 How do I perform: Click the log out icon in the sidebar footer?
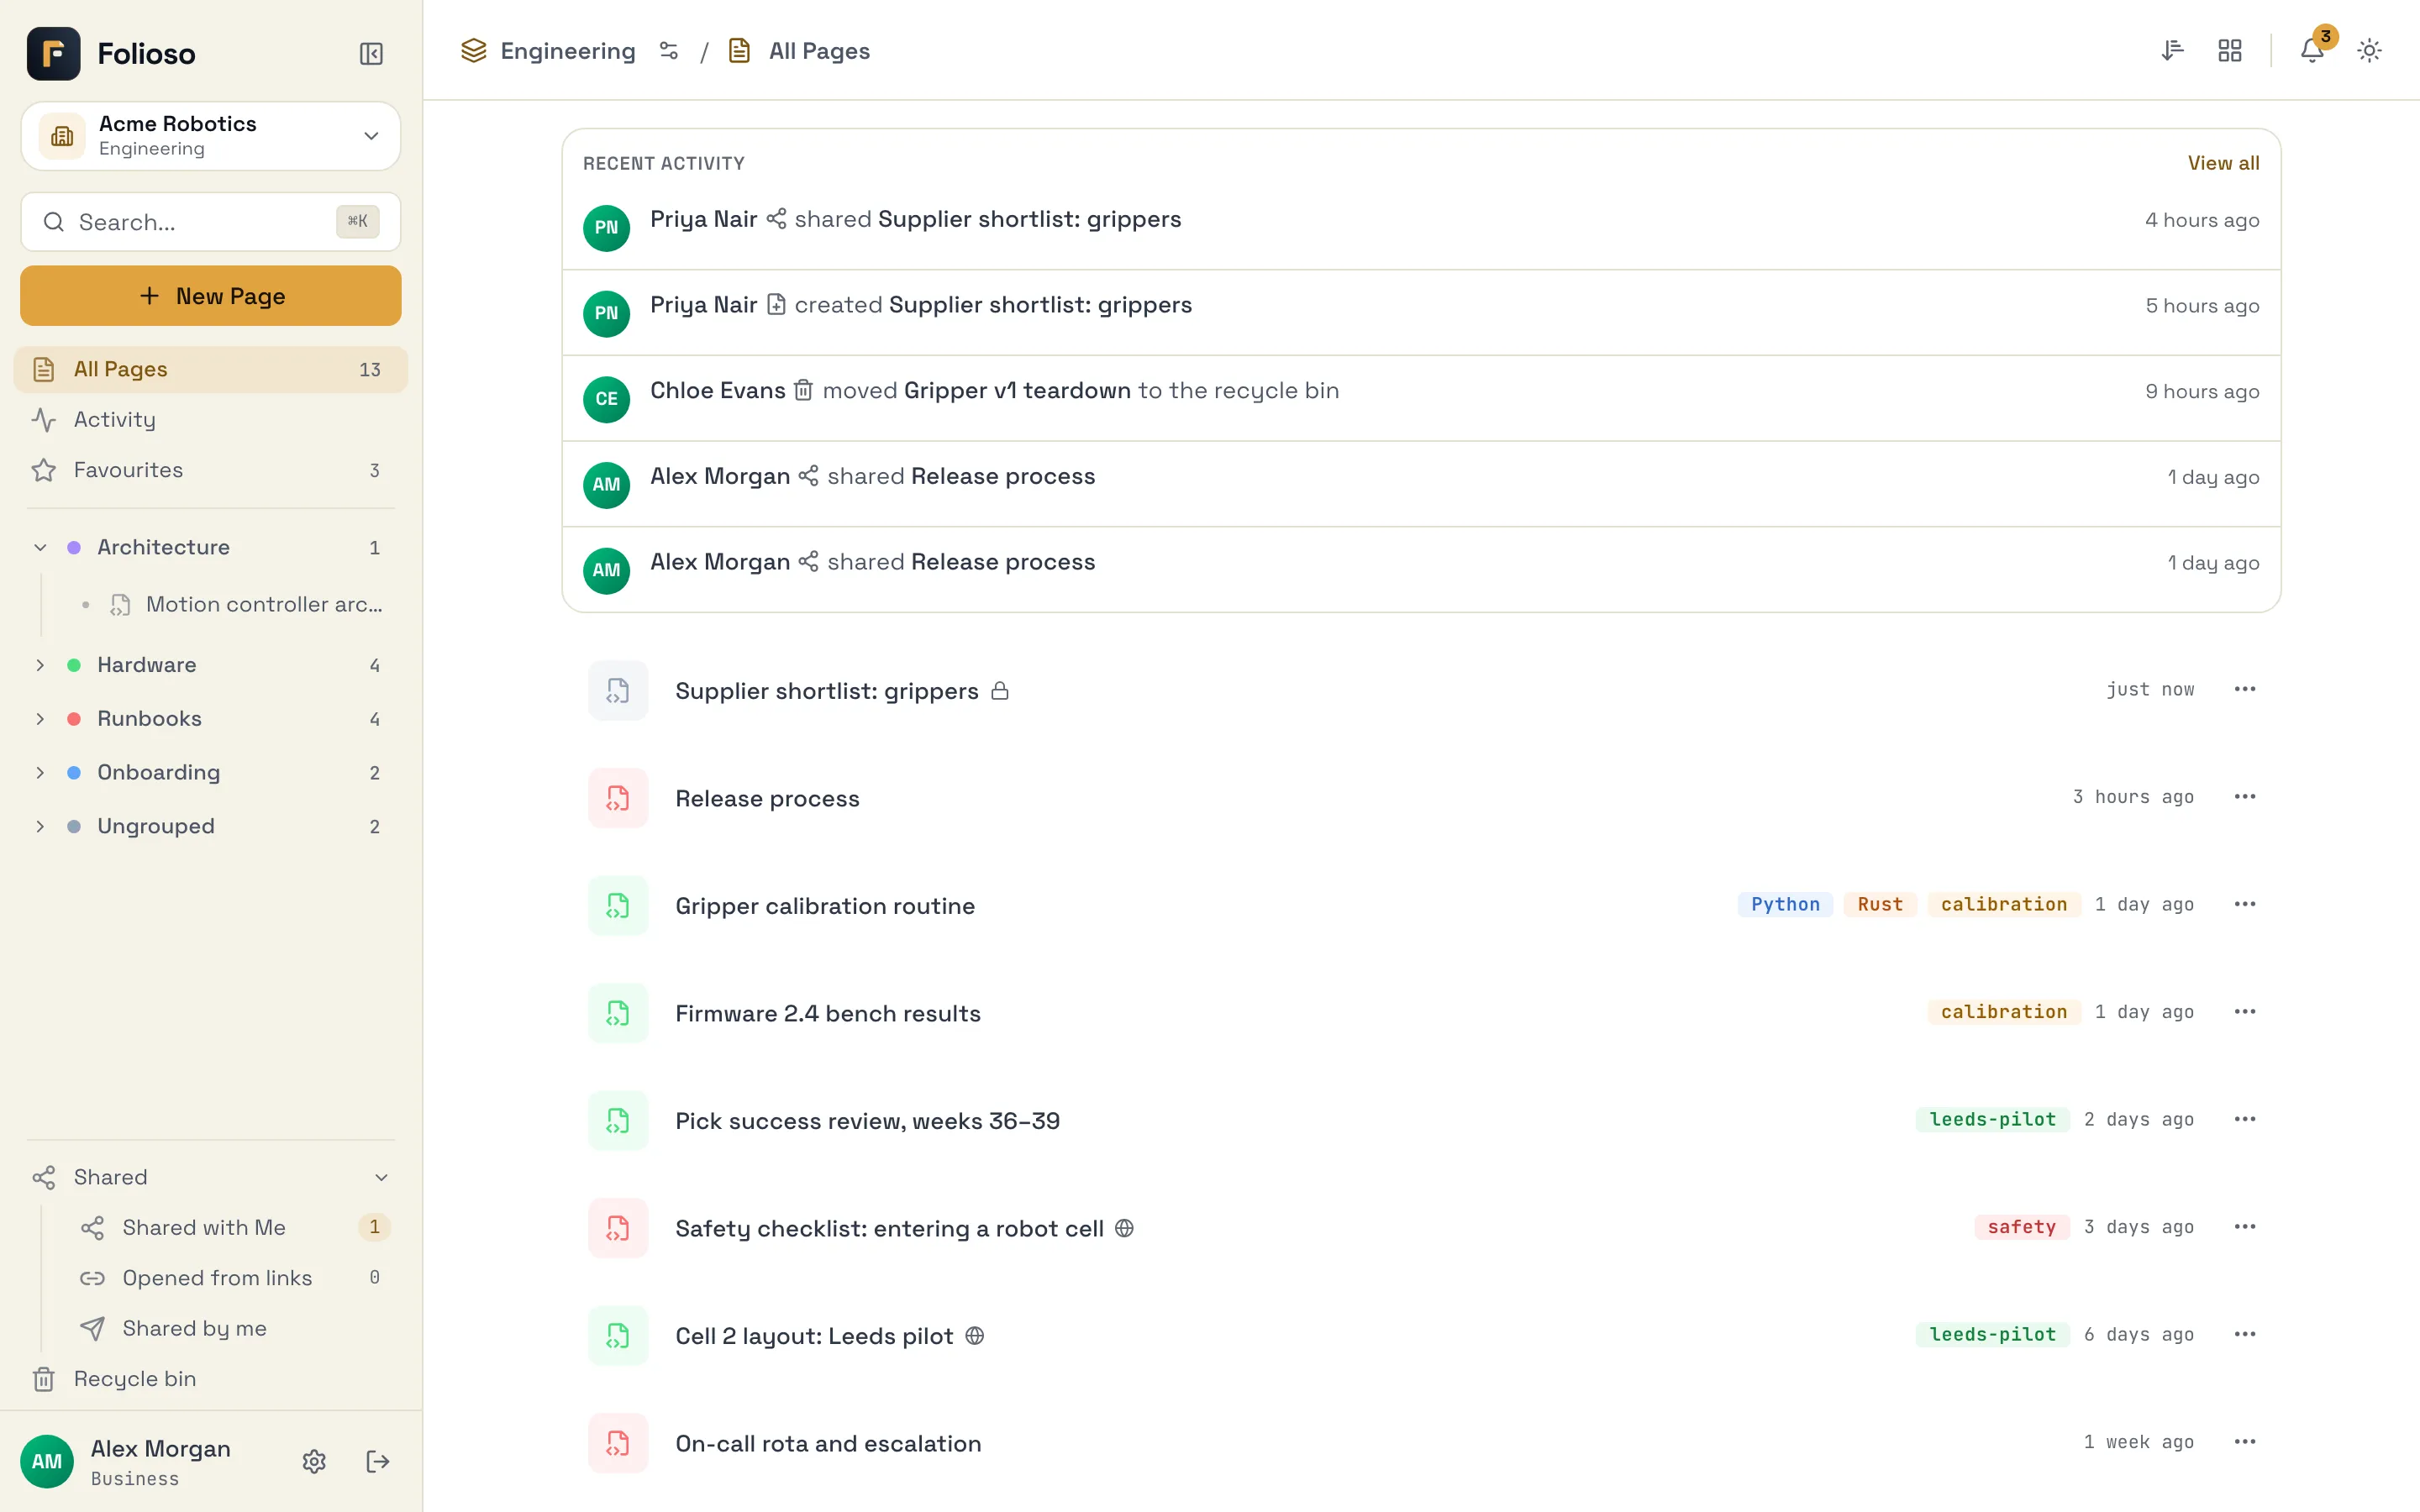click(x=378, y=1461)
